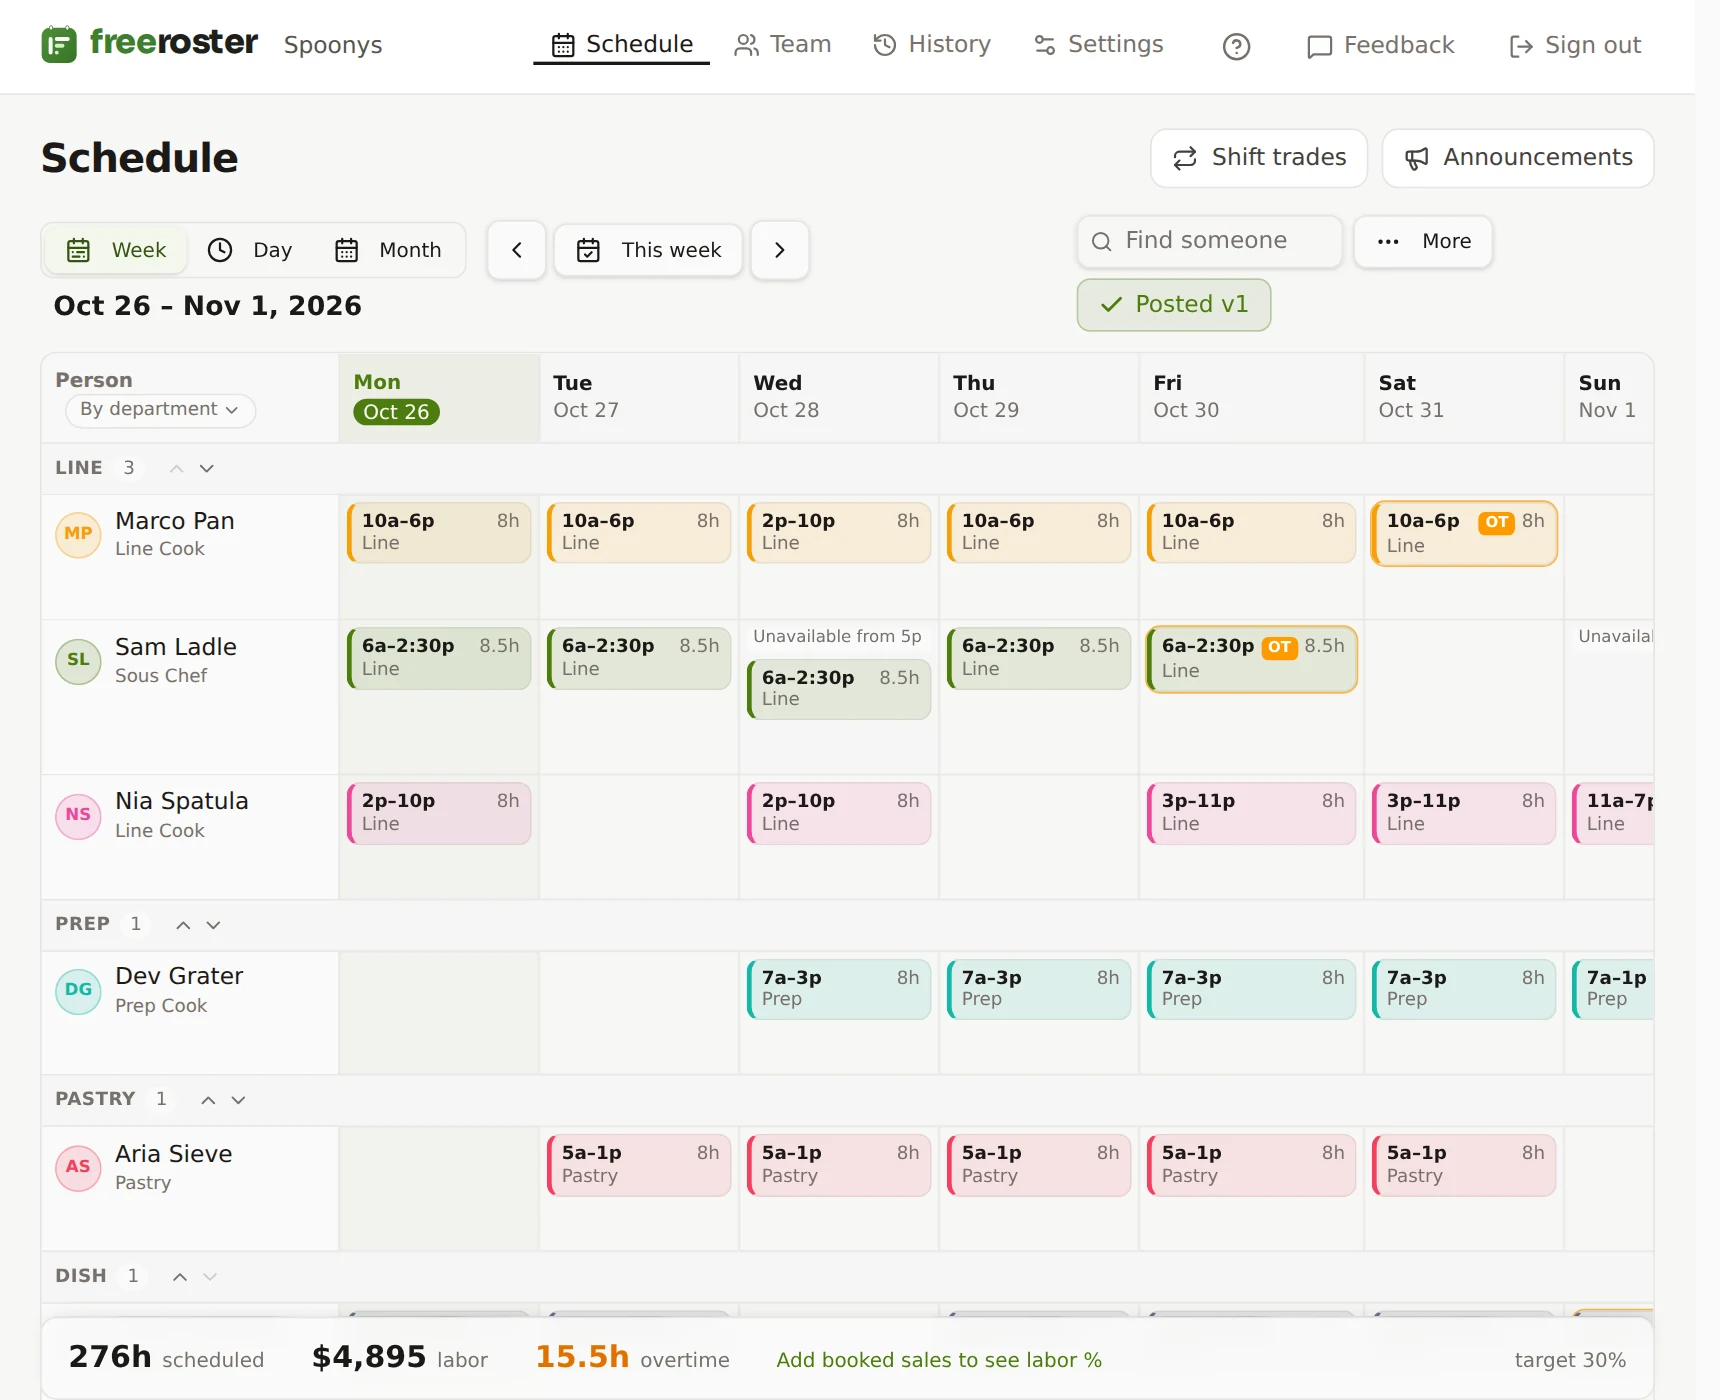Click Aria Sieve's AS avatar
This screenshot has height=1400, width=1720.
(78, 1167)
